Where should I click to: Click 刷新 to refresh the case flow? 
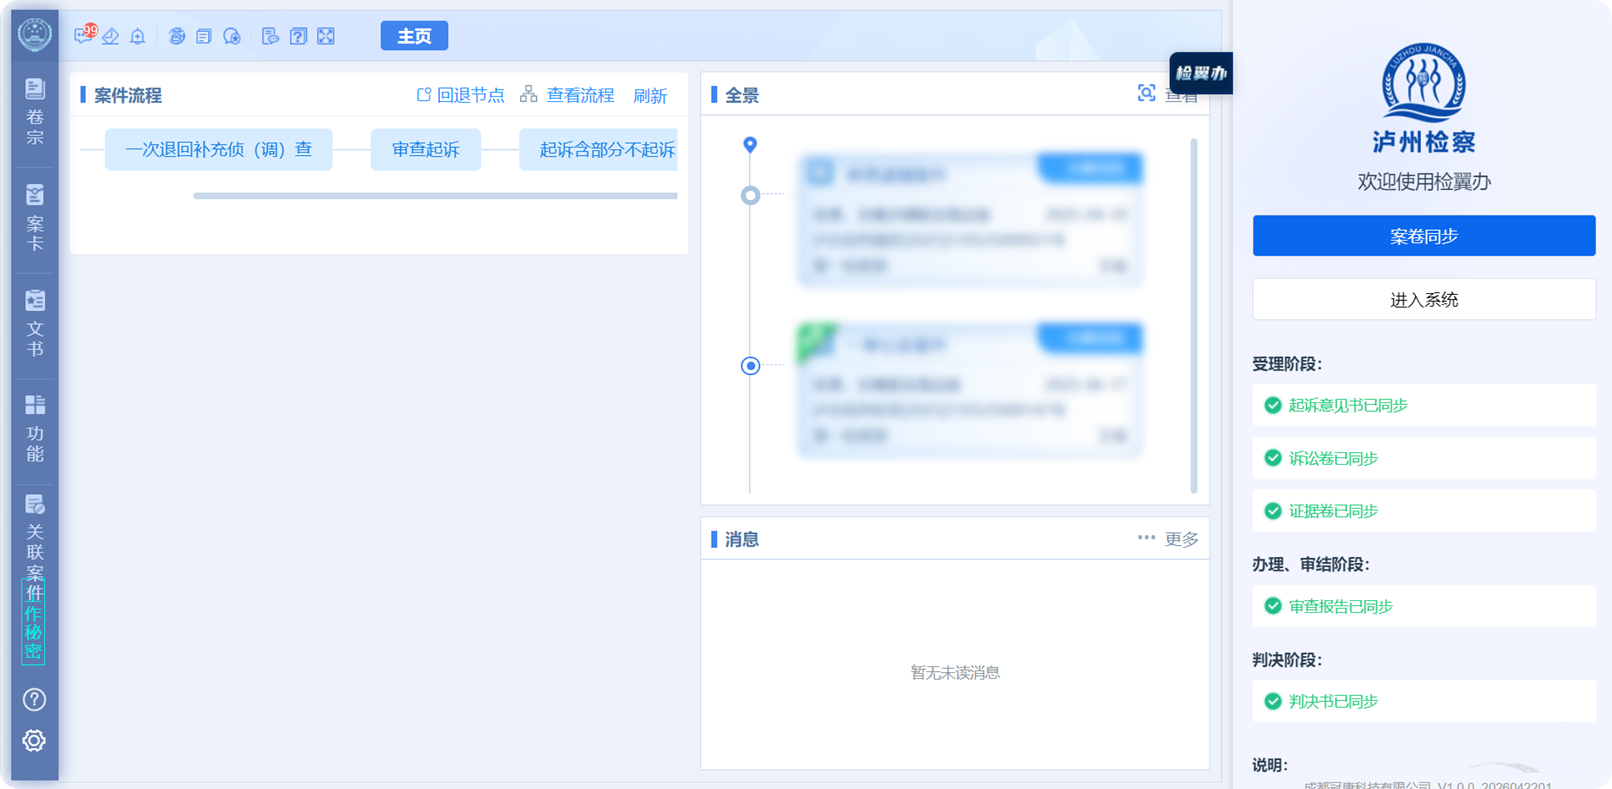[x=650, y=96]
